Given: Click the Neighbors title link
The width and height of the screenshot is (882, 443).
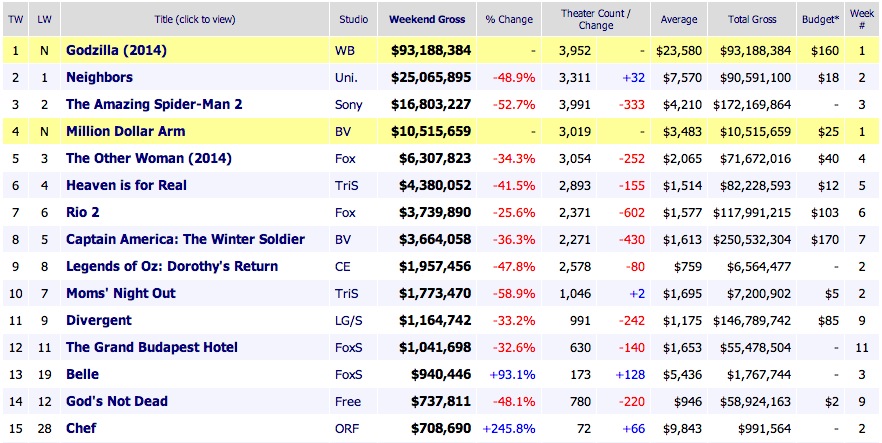Looking at the screenshot, I should click(x=99, y=77).
